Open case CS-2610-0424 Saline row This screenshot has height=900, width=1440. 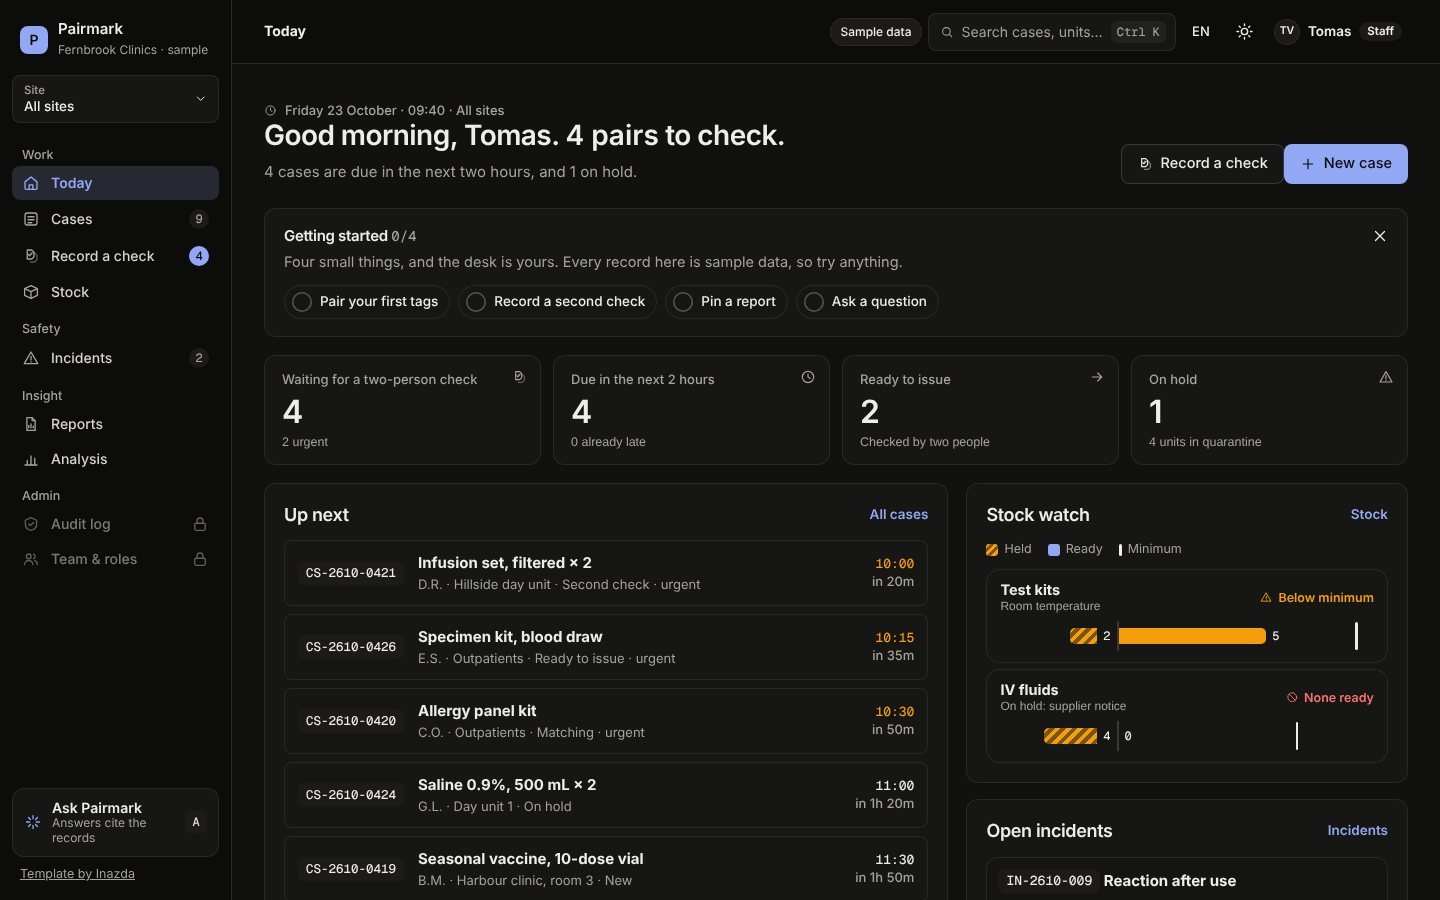coord(606,795)
